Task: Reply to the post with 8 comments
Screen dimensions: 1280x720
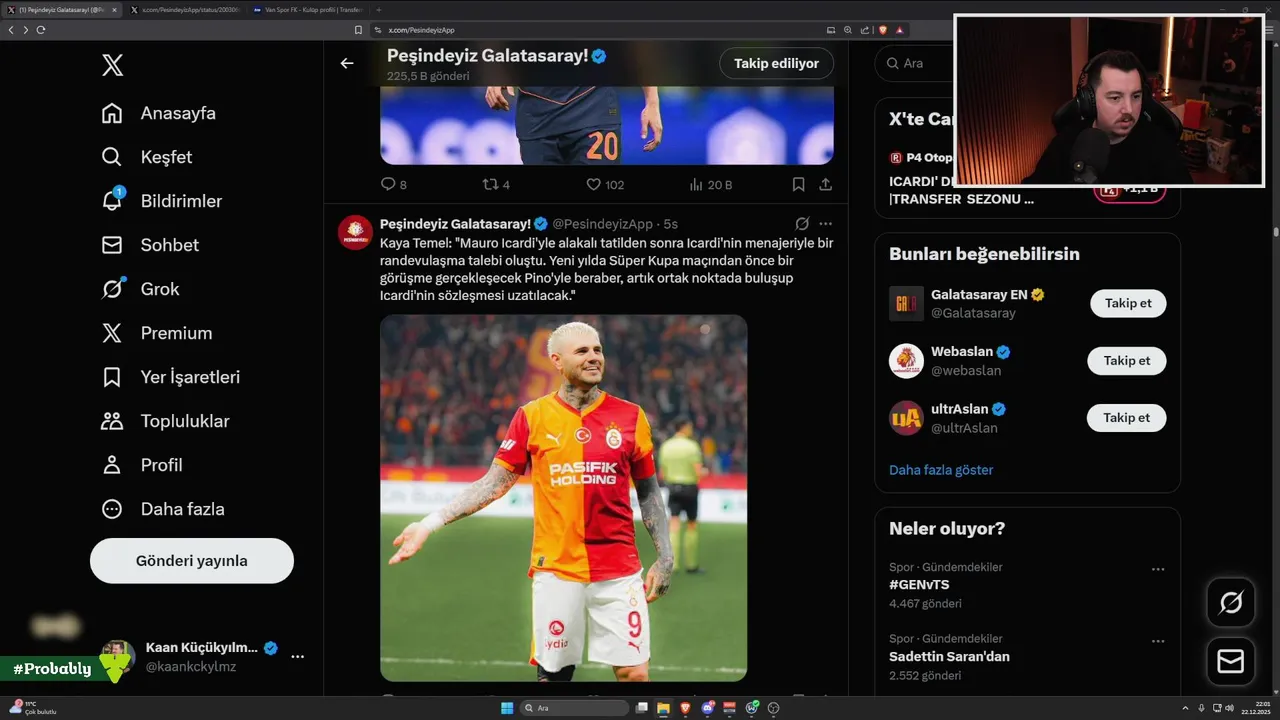Action: (394, 184)
